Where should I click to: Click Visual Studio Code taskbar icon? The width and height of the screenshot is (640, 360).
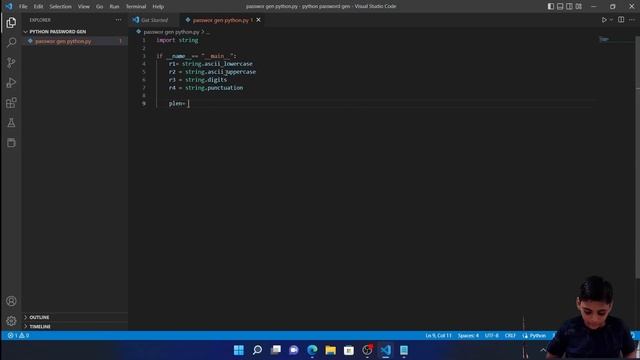tap(386, 350)
